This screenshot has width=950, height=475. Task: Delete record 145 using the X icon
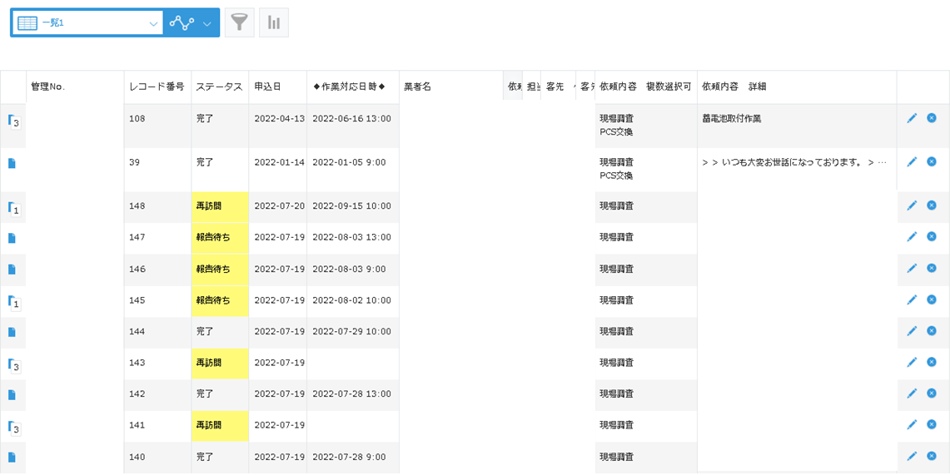pyautogui.click(x=932, y=300)
